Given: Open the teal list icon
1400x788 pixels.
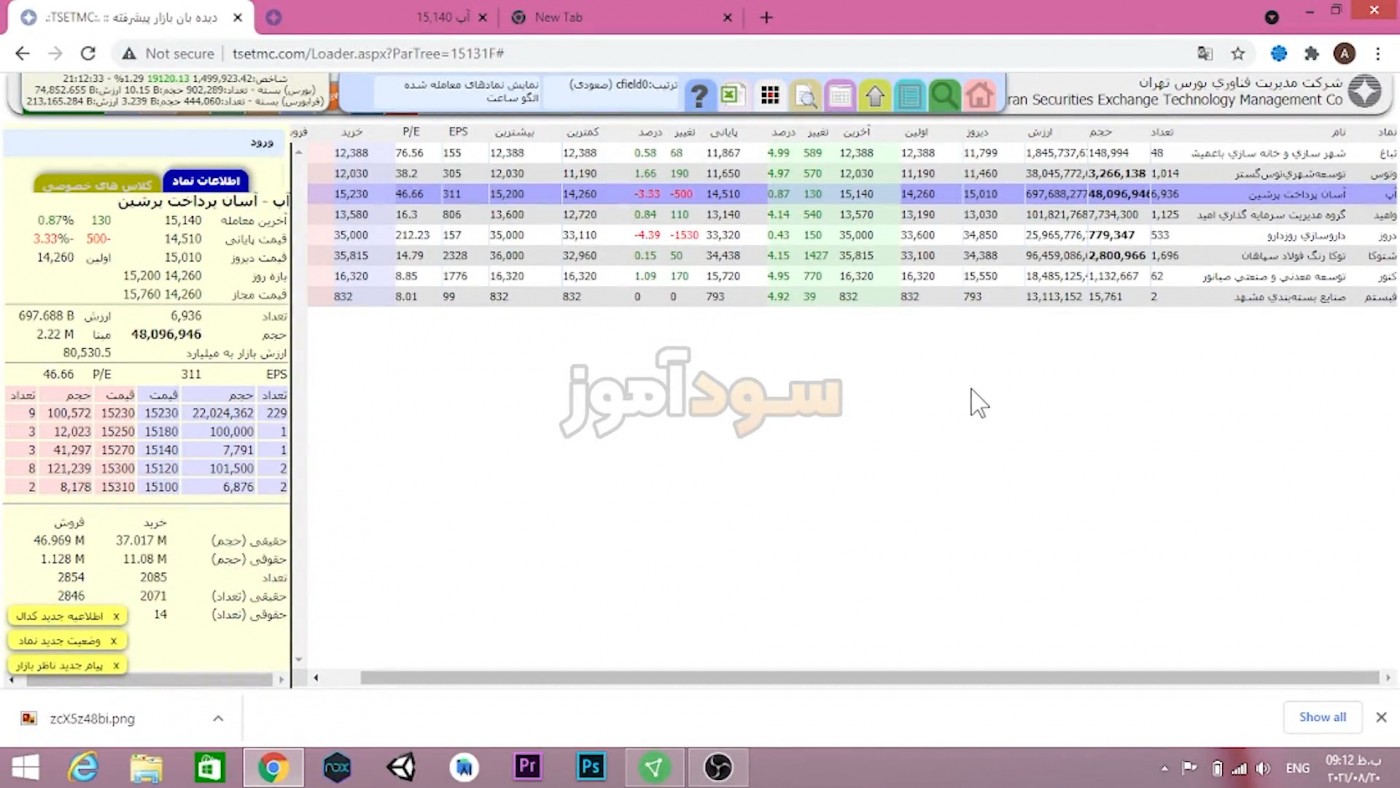Looking at the screenshot, I should click(910, 96).
